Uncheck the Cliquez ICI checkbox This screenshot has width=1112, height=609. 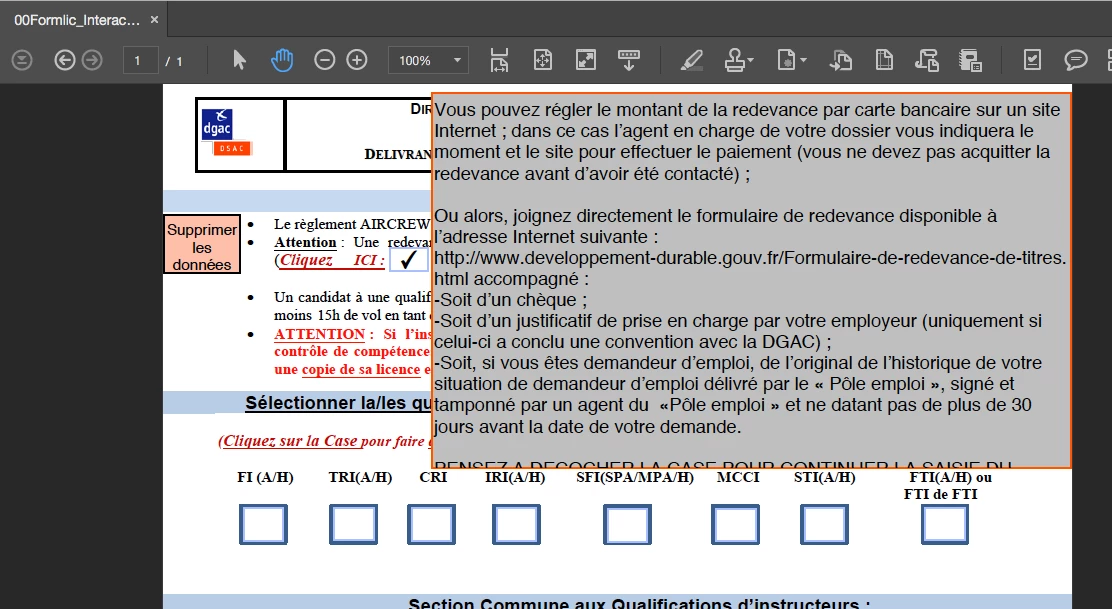point(408,259)
